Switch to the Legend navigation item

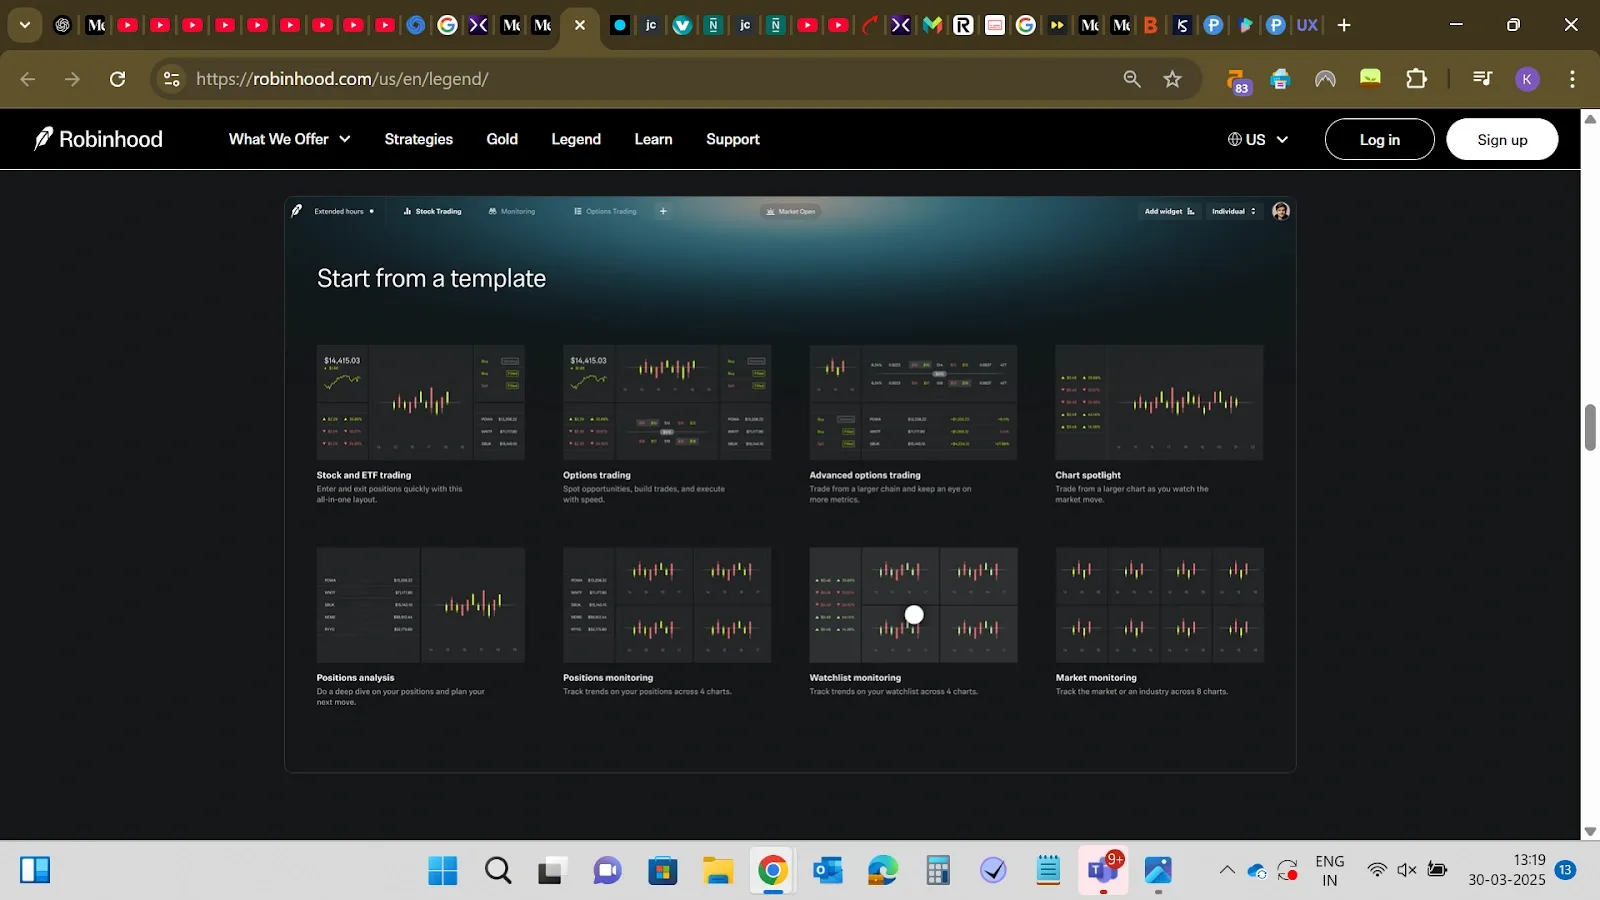pos(575,139)
